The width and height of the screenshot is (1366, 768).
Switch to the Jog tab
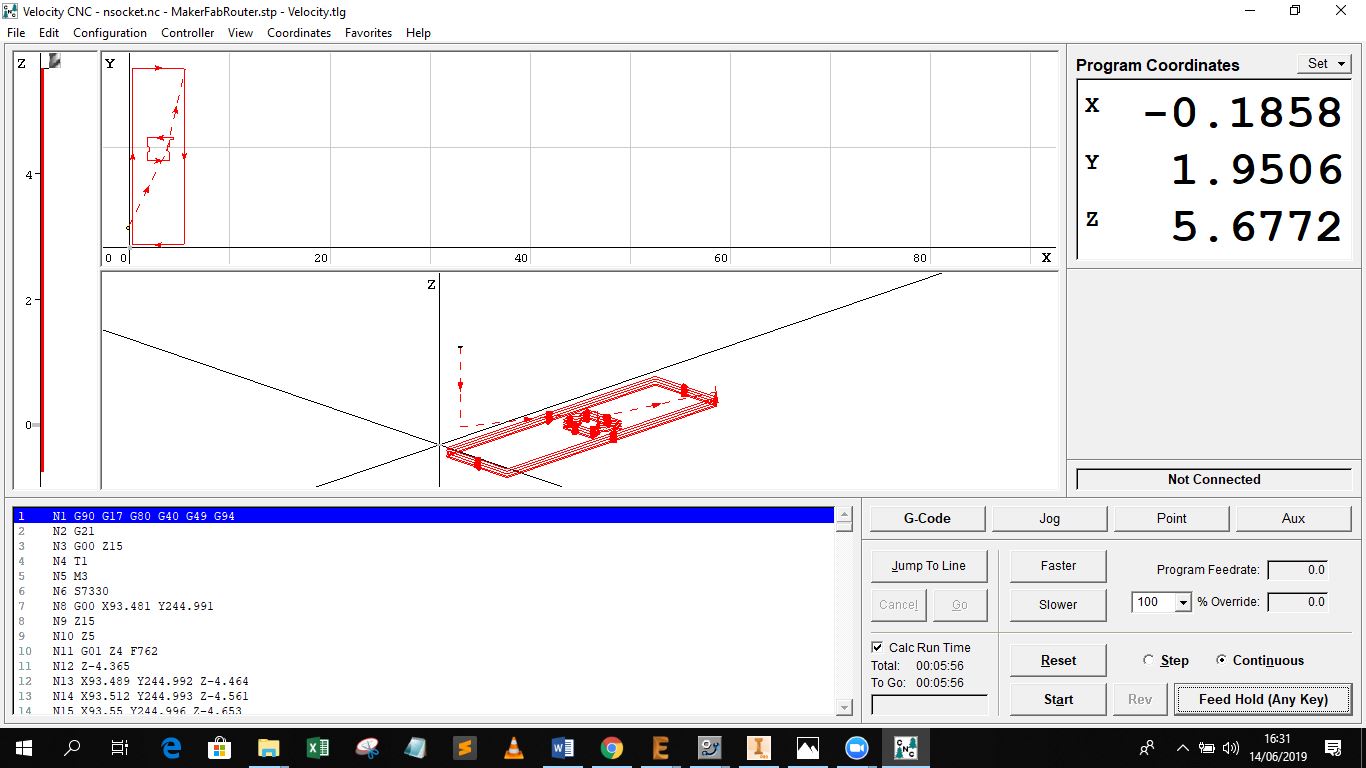(x=1049, y=518)
